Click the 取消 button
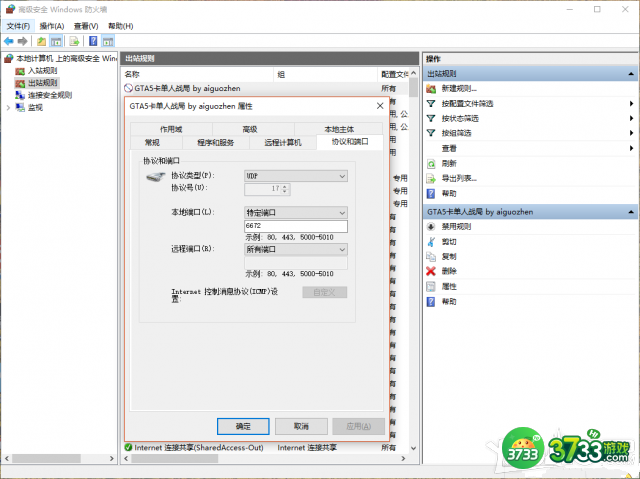Image resolution: width=640 pixels, height=479 pixels. (x=301, y=427)
